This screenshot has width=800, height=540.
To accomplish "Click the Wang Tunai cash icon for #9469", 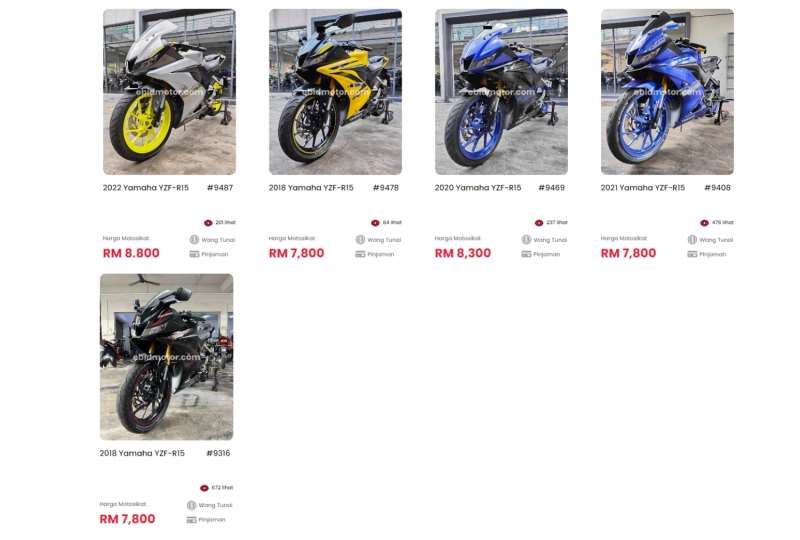I will point(527,239).
